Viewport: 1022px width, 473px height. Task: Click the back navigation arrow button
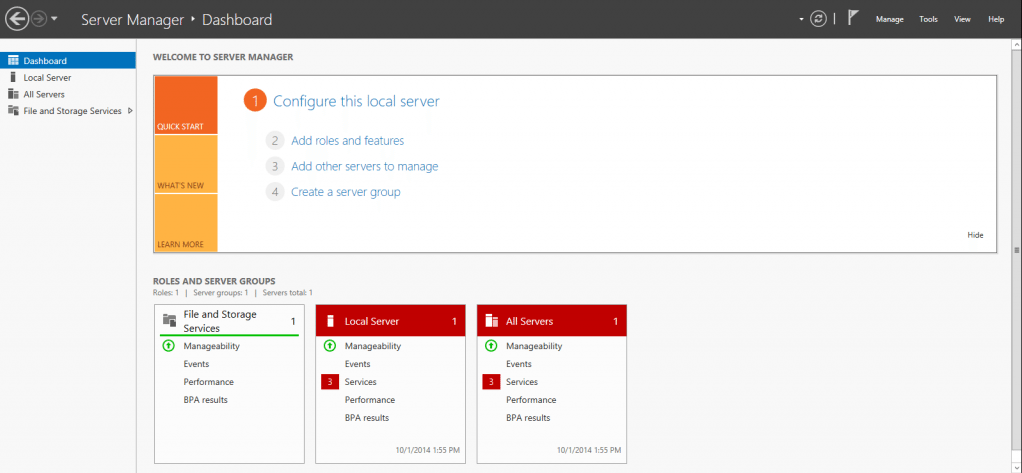16,19
